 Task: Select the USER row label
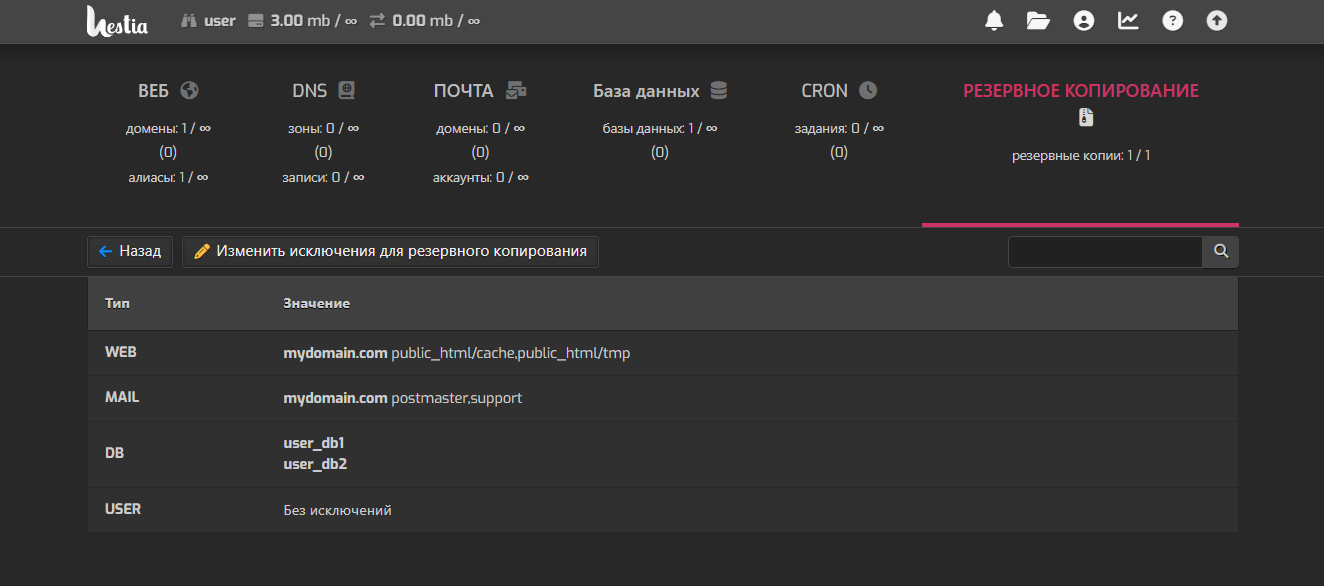point(123,509)
